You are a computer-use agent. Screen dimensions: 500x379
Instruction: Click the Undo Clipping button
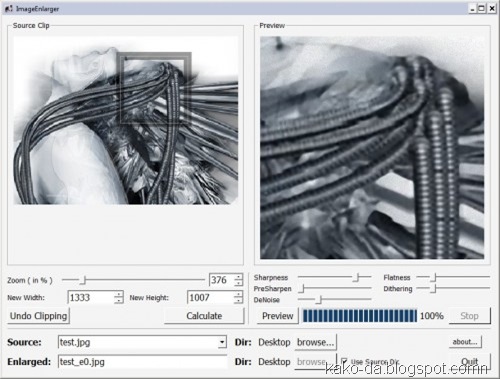pyautogui.click(x=38, y=316)
